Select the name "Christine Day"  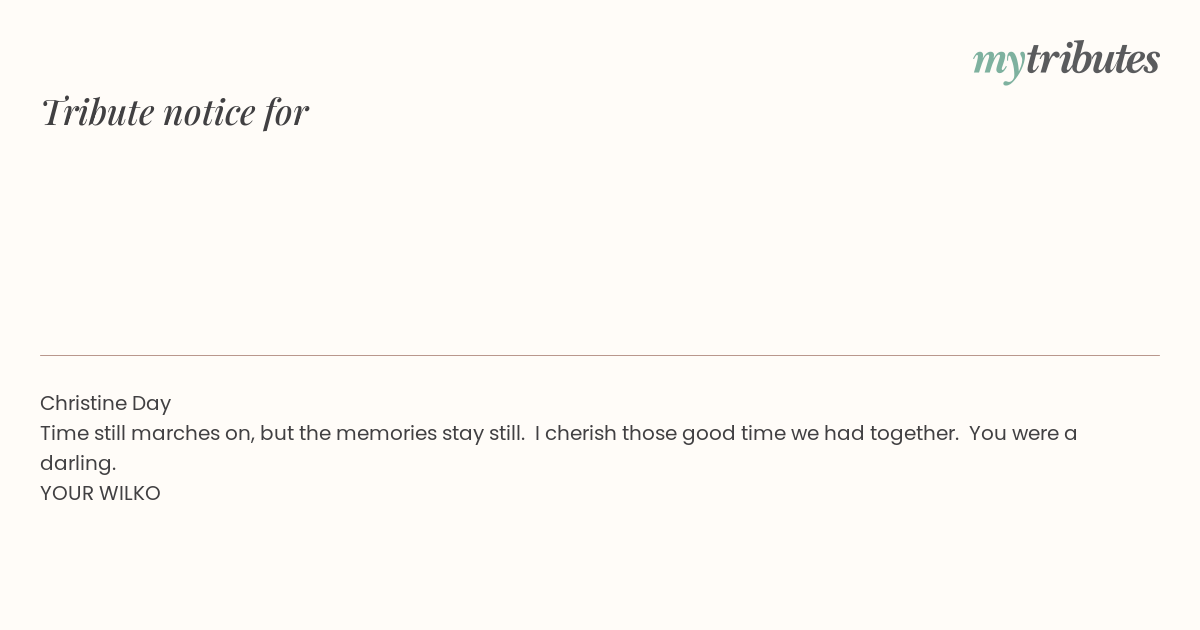[x=105, y=403]
